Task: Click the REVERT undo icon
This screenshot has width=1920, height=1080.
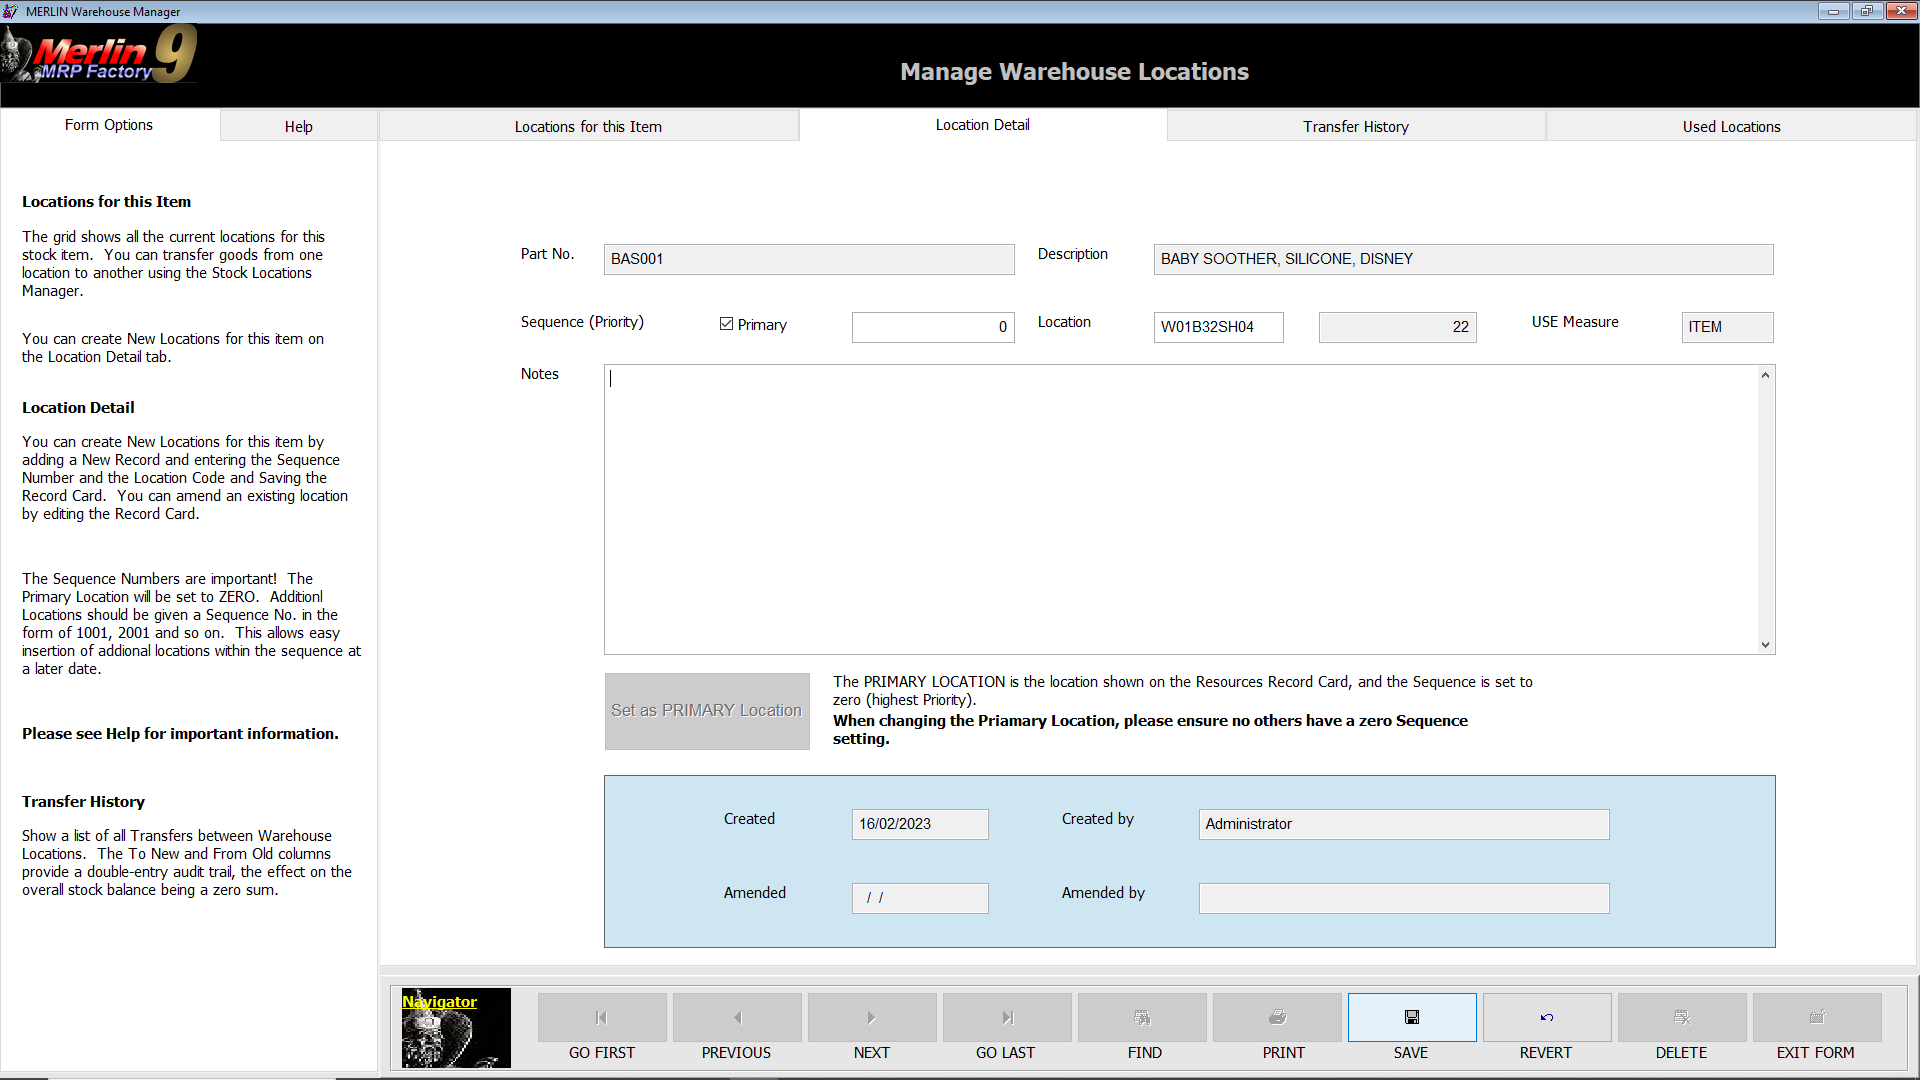Action: tap(1547, 1017)
